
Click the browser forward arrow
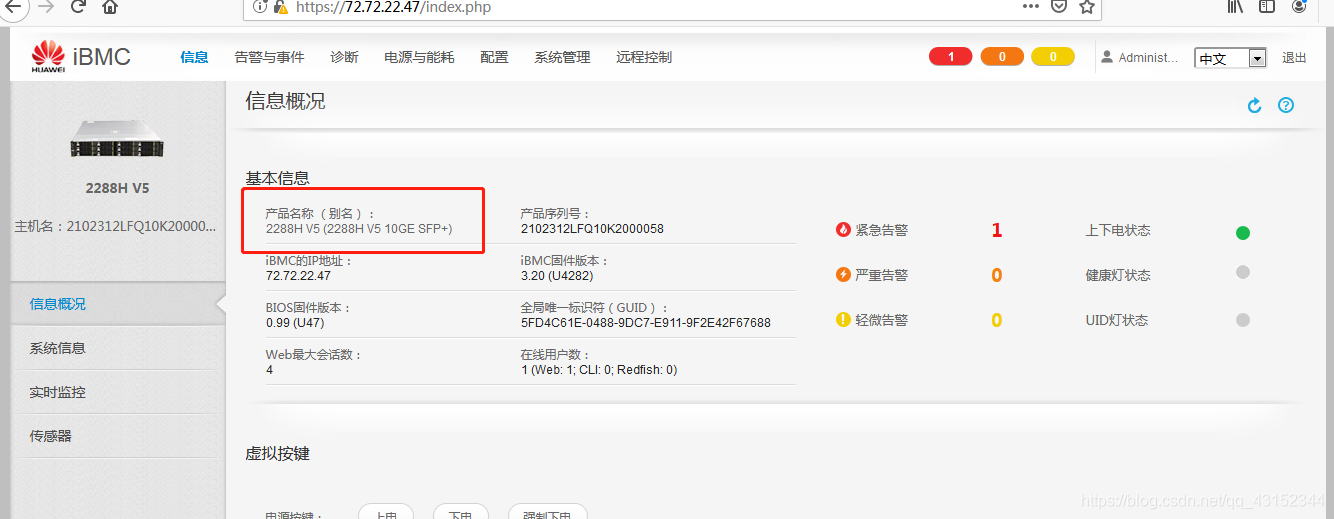pos(46,7)
